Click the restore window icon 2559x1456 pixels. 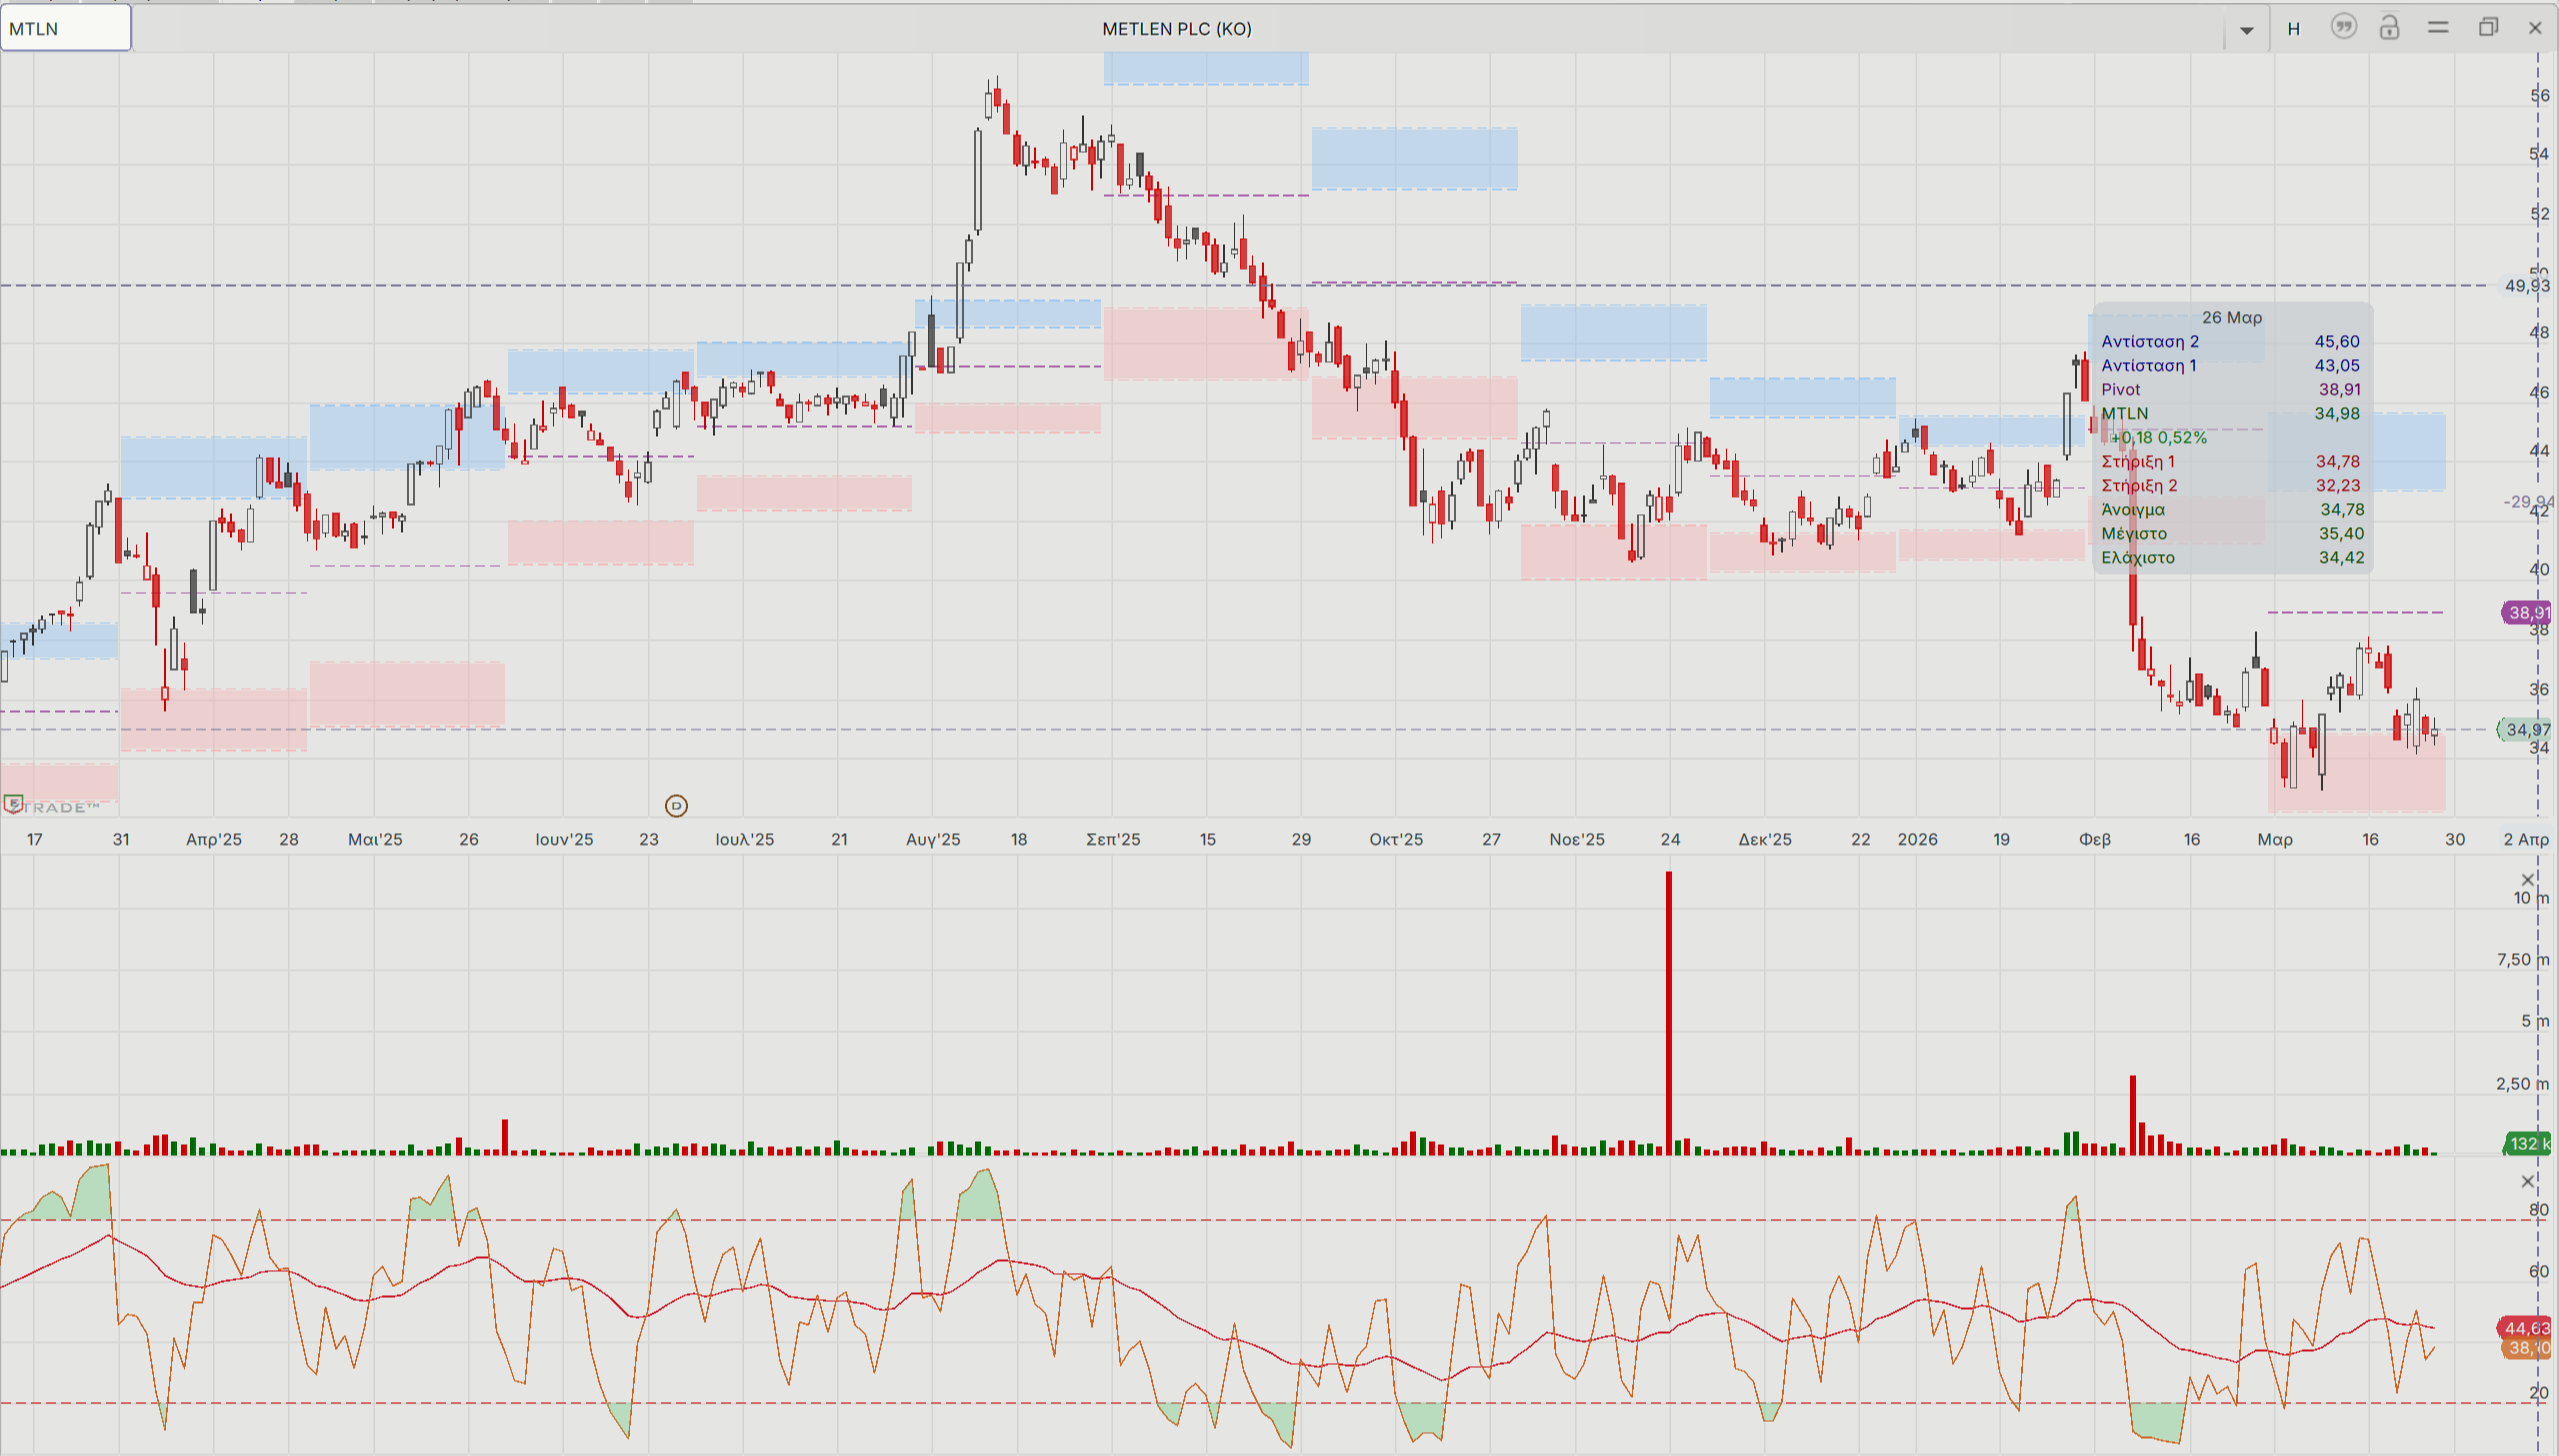[x=2488, y=27]
